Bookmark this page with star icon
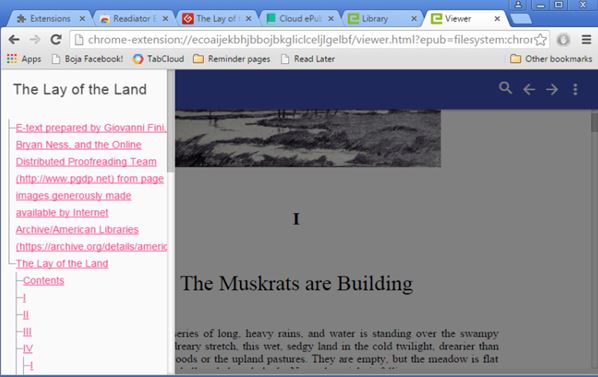Screen dimensions: 598x377 [x=540, y=40]
